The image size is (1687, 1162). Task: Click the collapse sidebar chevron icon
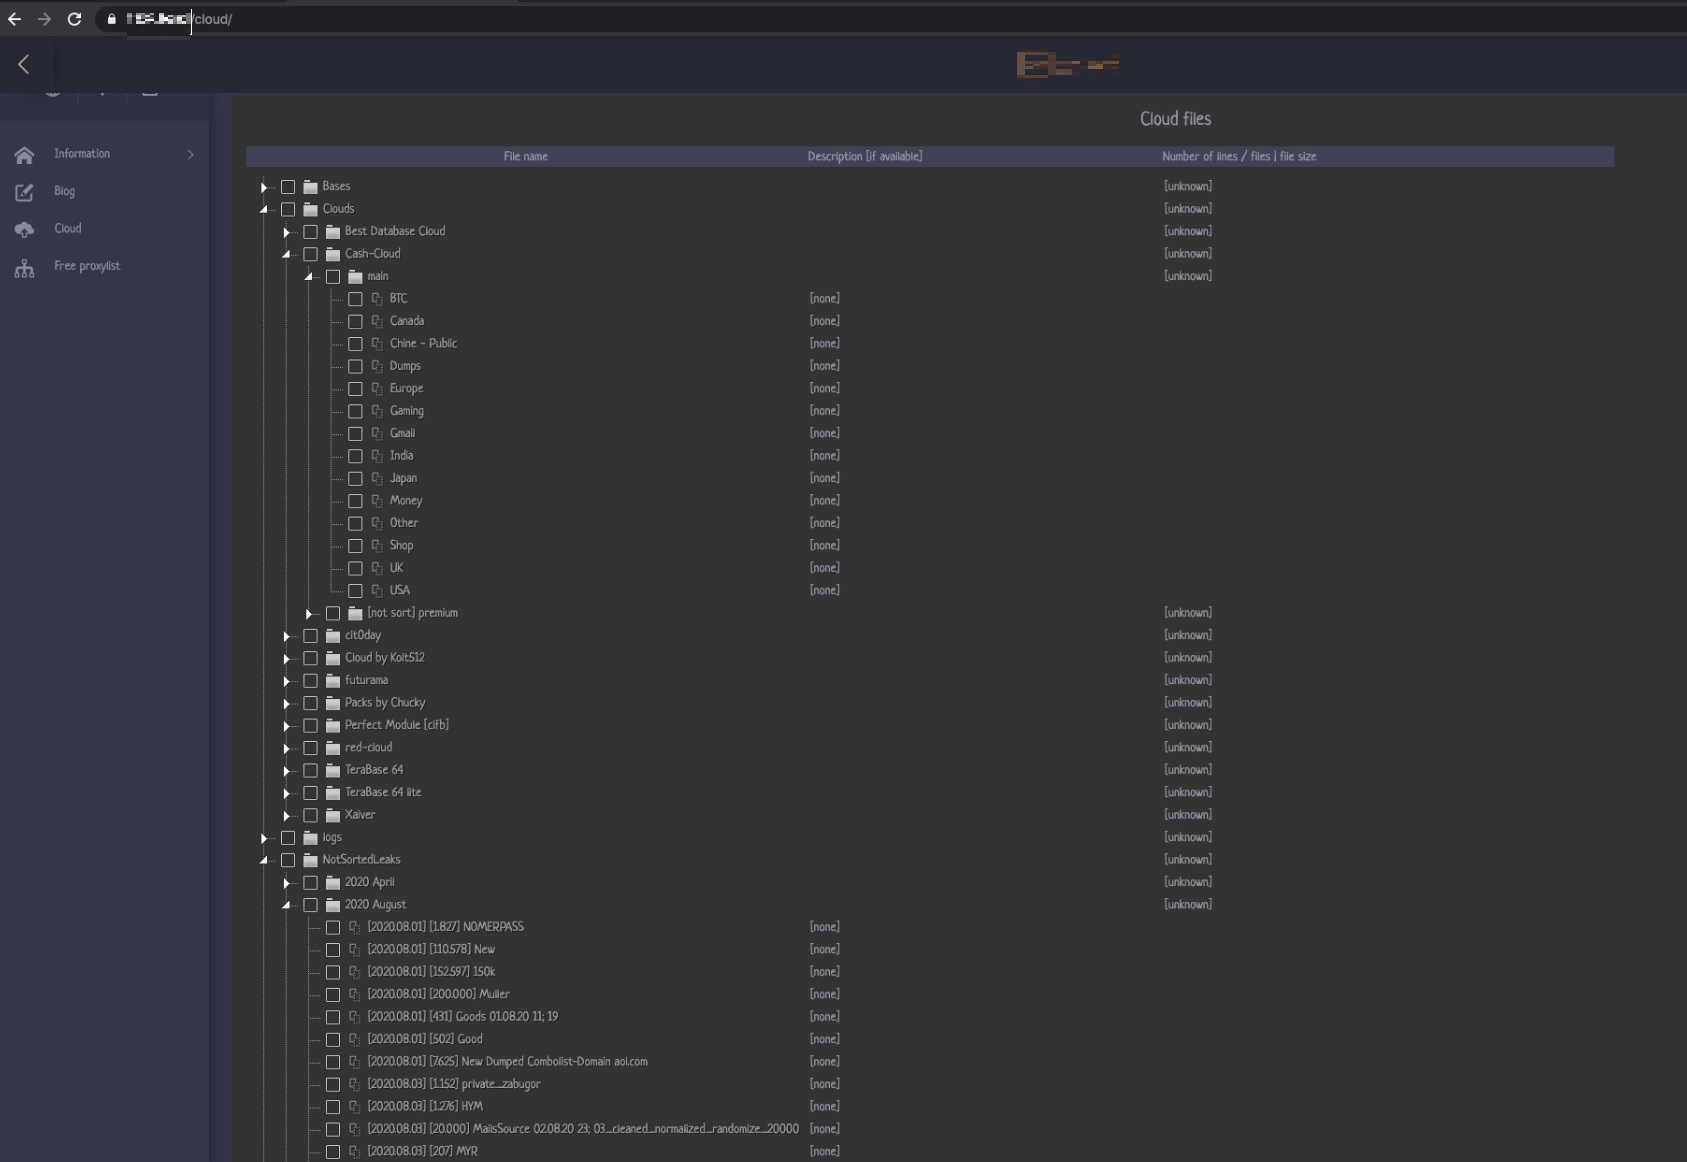tap(24, 65)
